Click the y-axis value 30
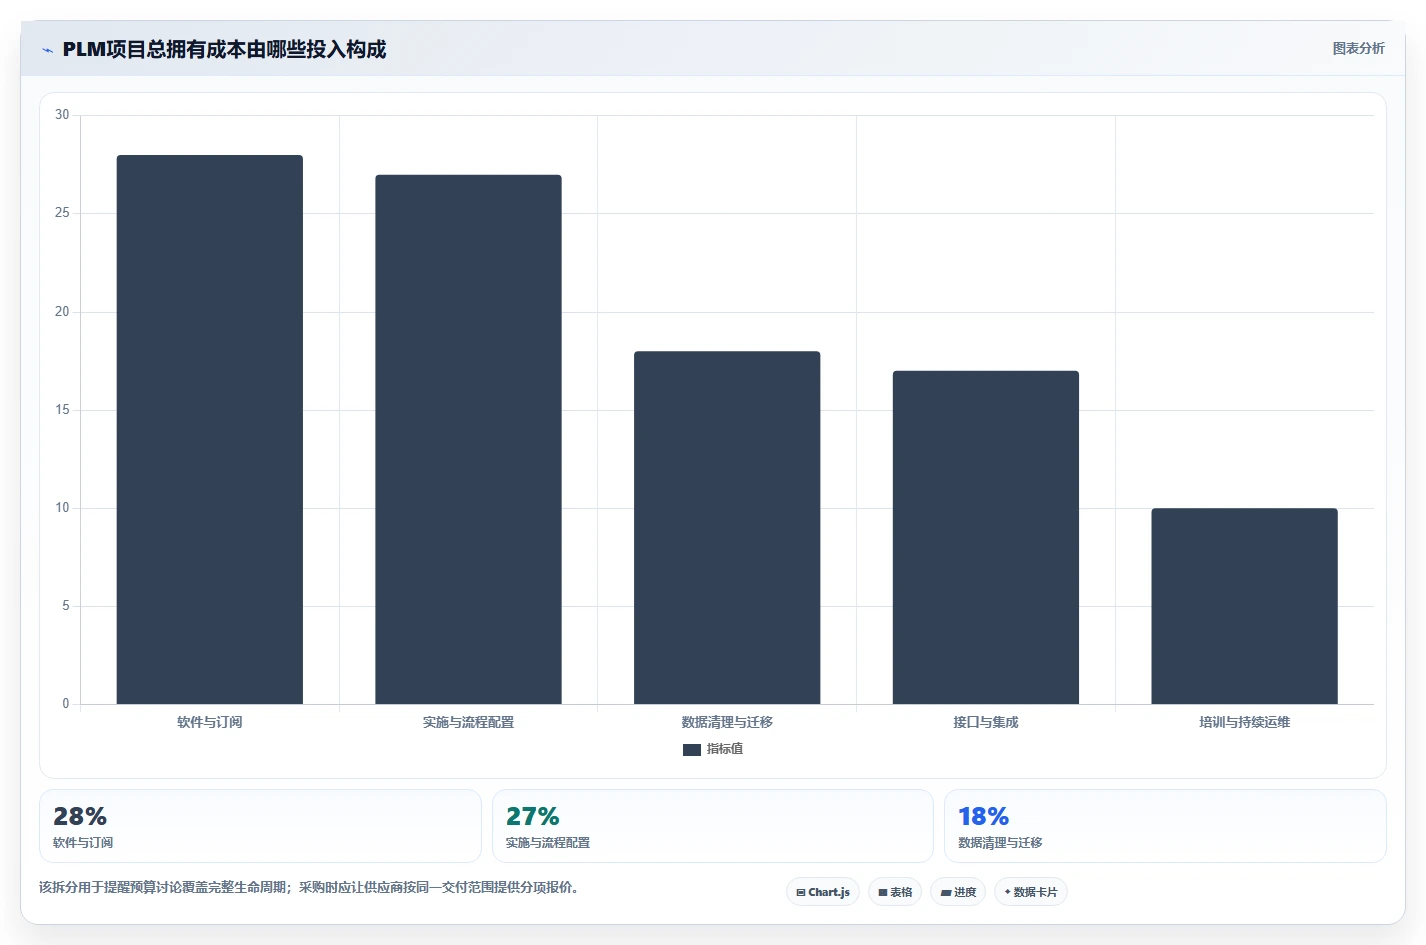The image size is (1426, 945). point(62,115)
